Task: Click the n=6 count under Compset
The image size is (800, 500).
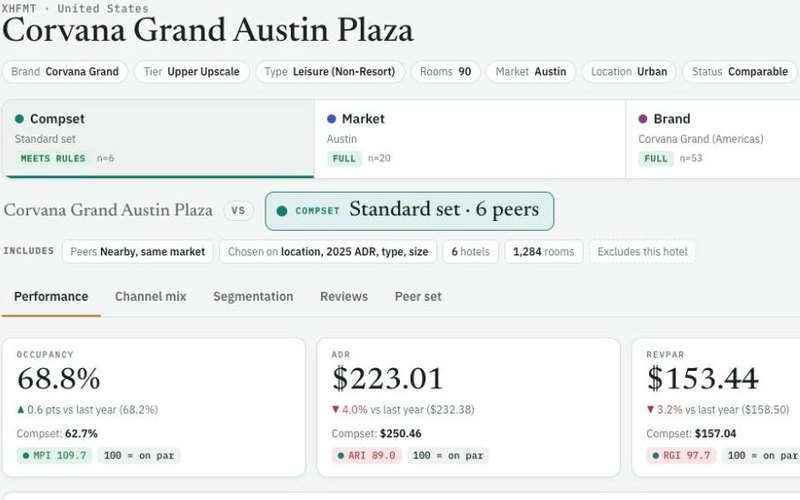Action: (106, 158)
